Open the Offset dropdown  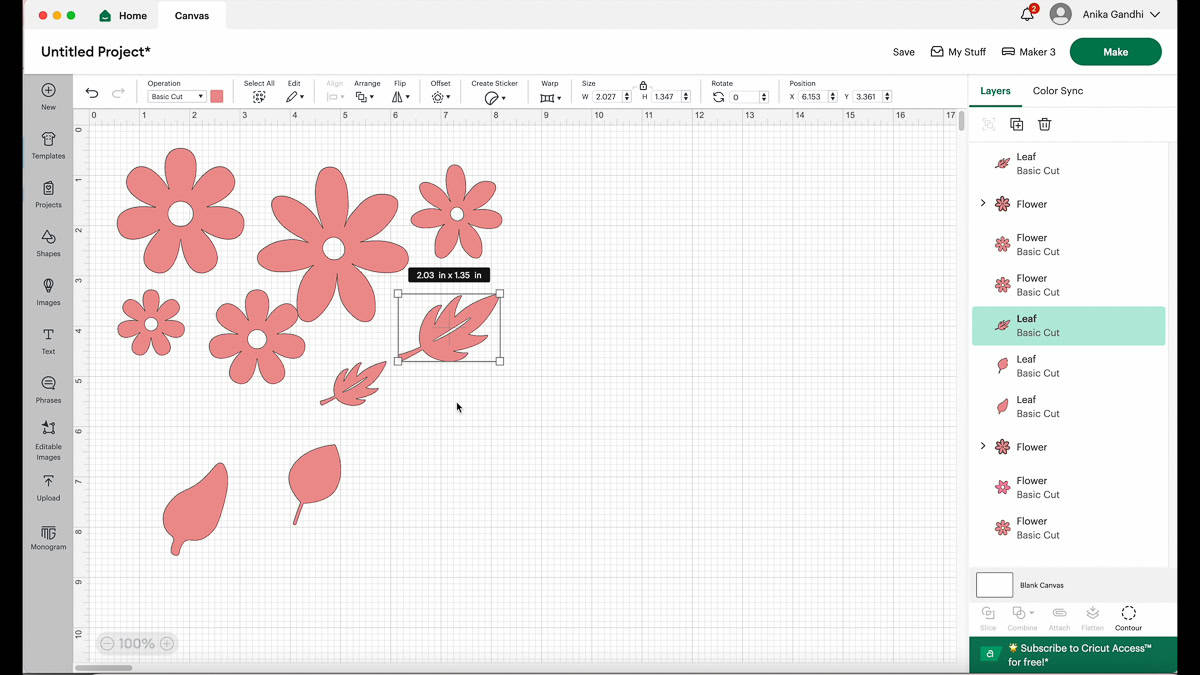click(x=441, y=97)
